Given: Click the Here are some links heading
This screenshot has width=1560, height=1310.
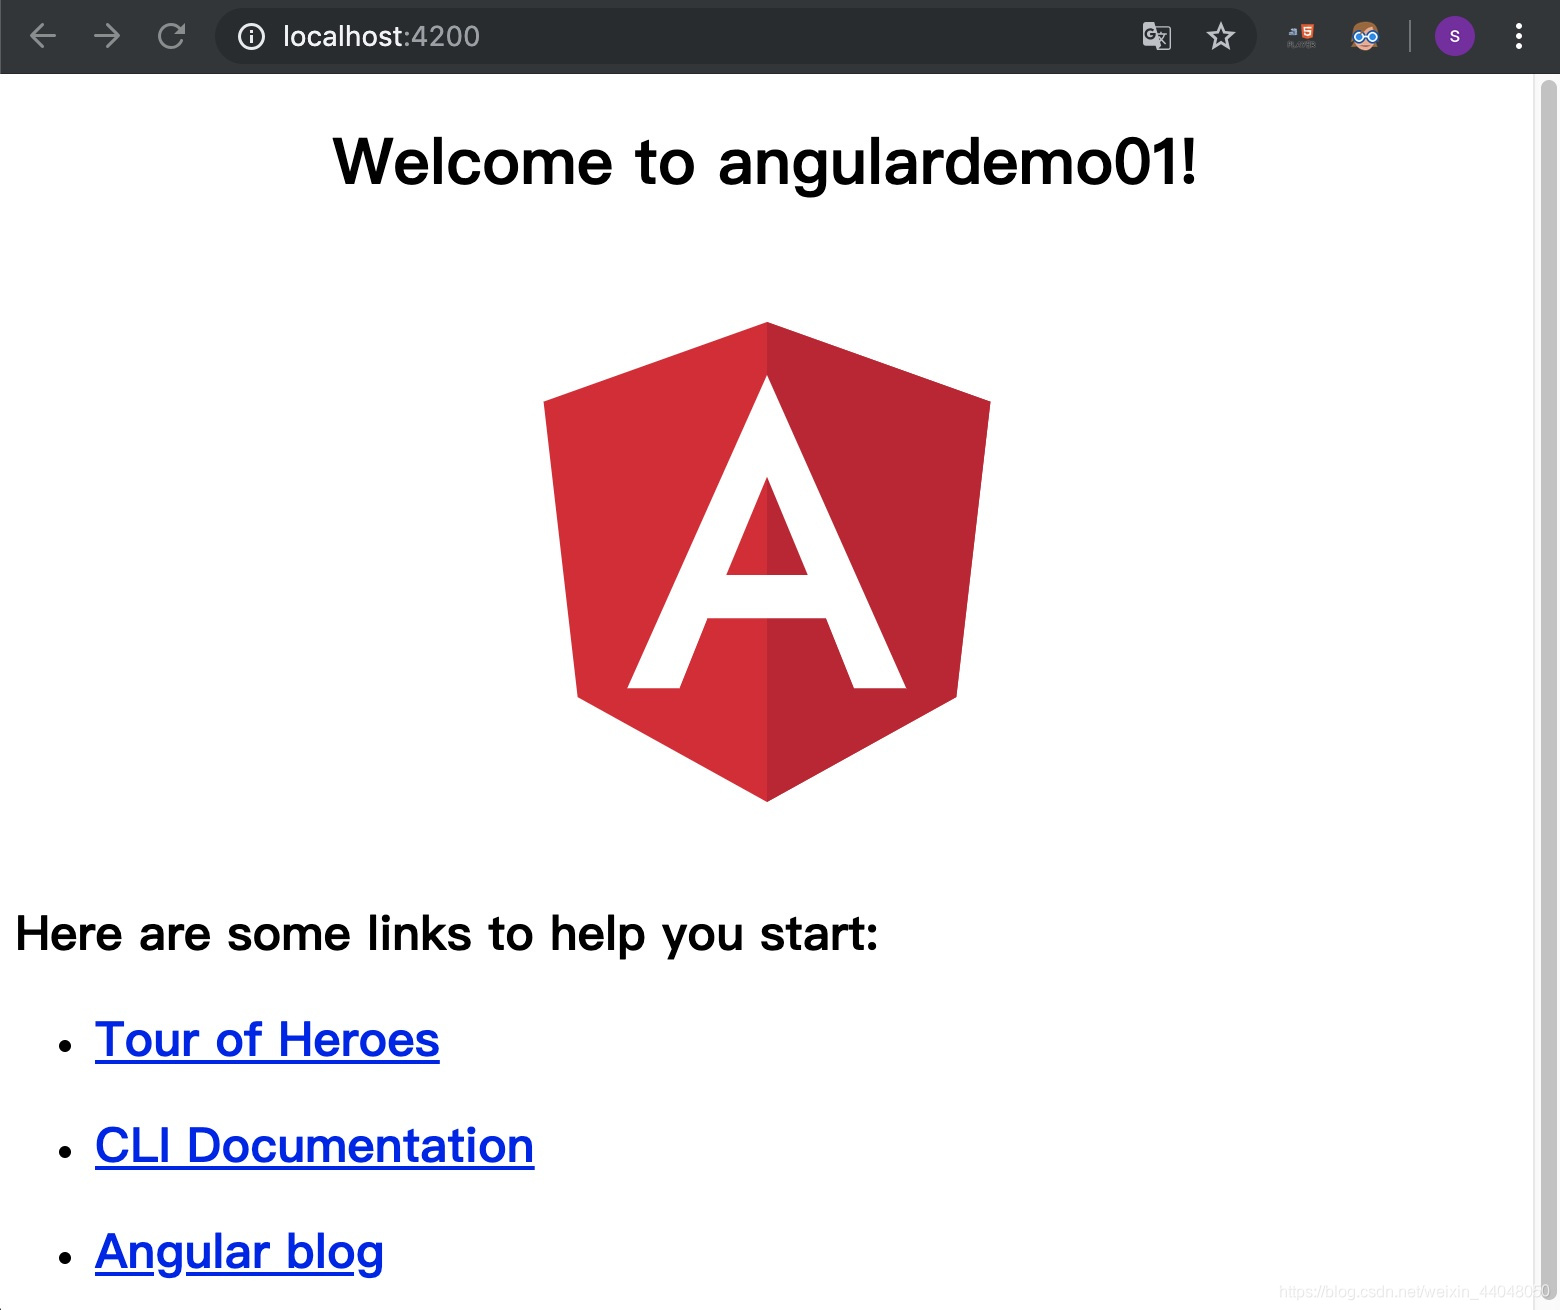Looking at the screenshot, I should [447, 934].
